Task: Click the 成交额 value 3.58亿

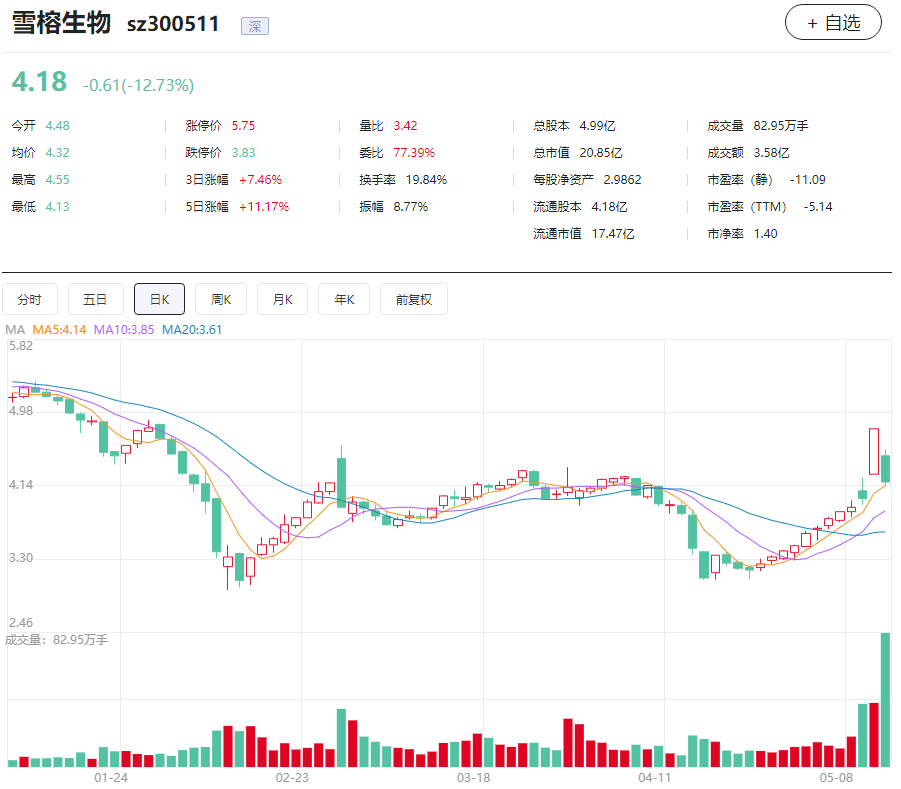Action: (x=772, y=153)
